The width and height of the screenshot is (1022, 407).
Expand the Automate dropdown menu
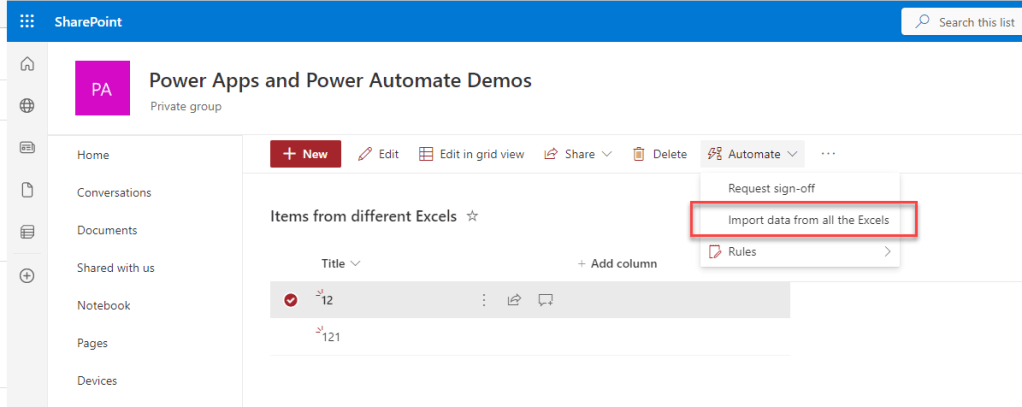753,154
